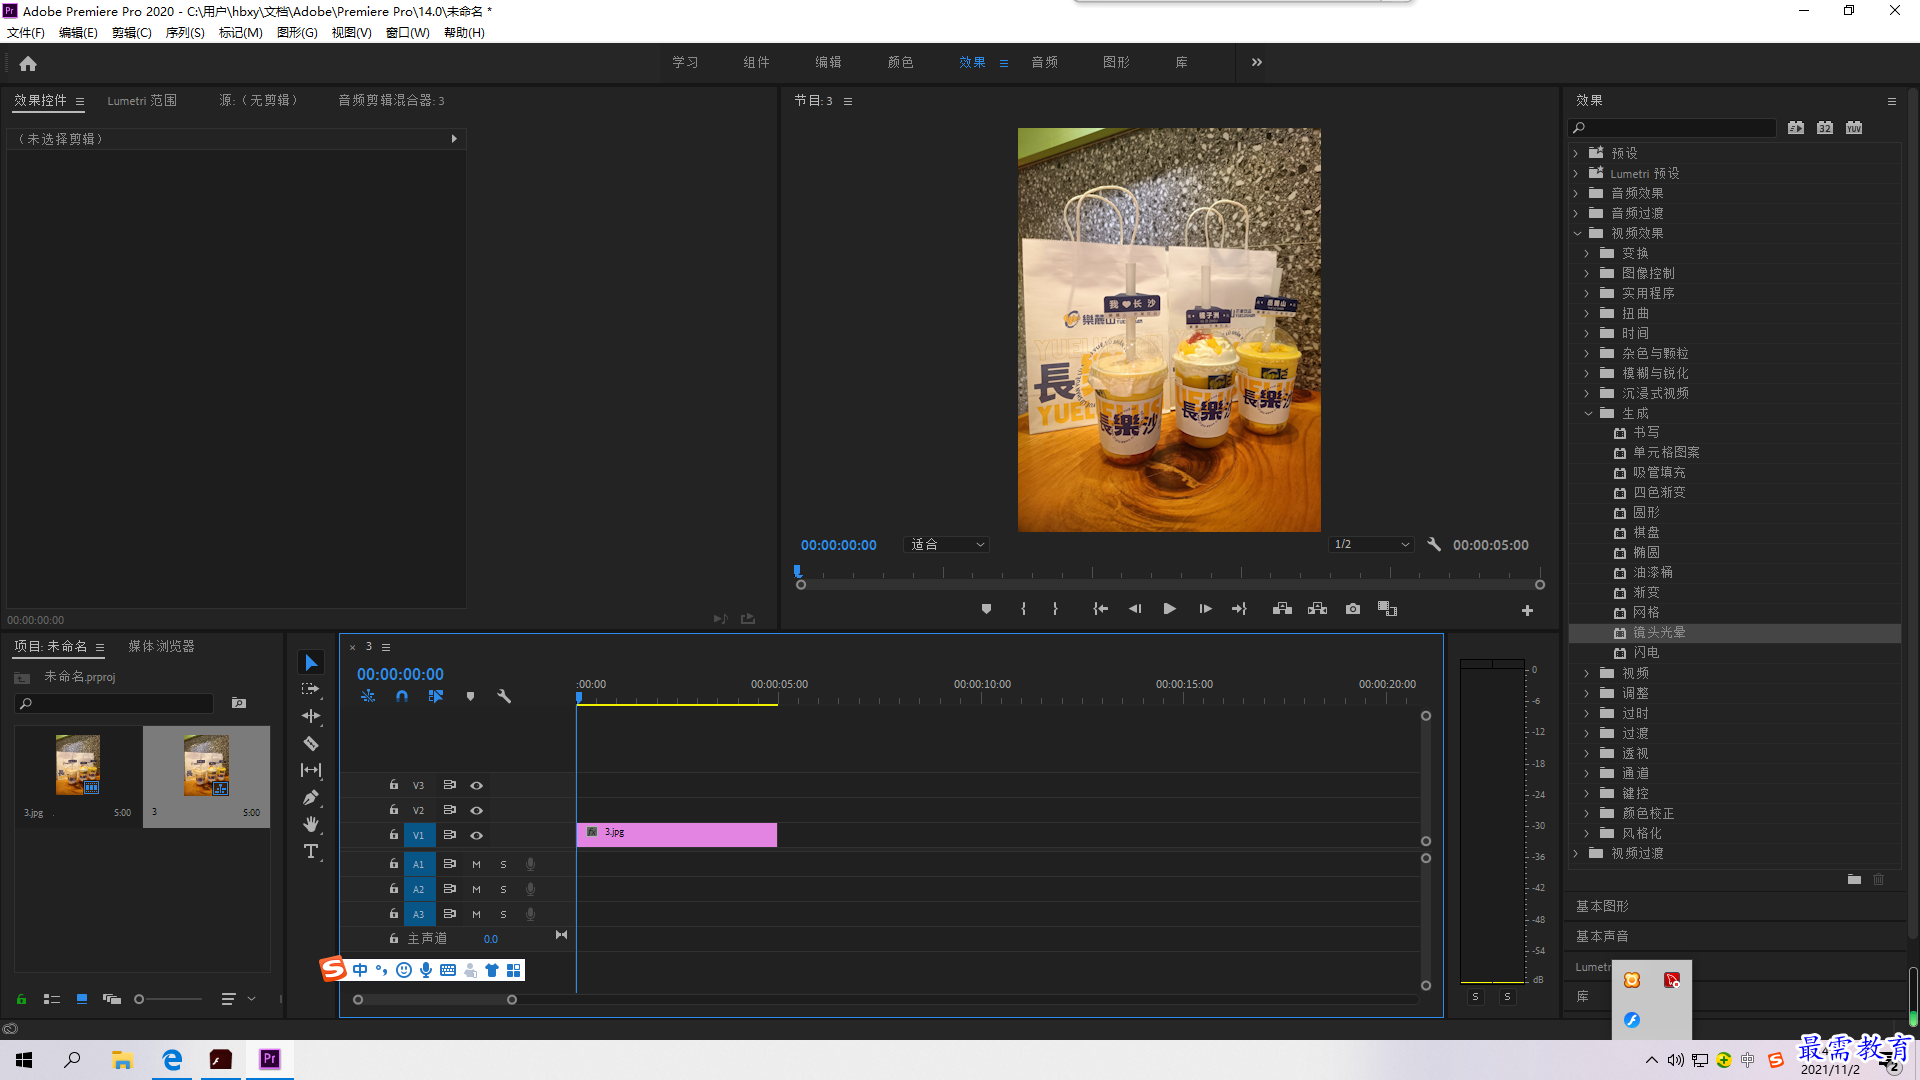Toggle sync lock on V3 track
Image resolution: width=1920 pixels, height=1080 pixels.
[450, 786]
